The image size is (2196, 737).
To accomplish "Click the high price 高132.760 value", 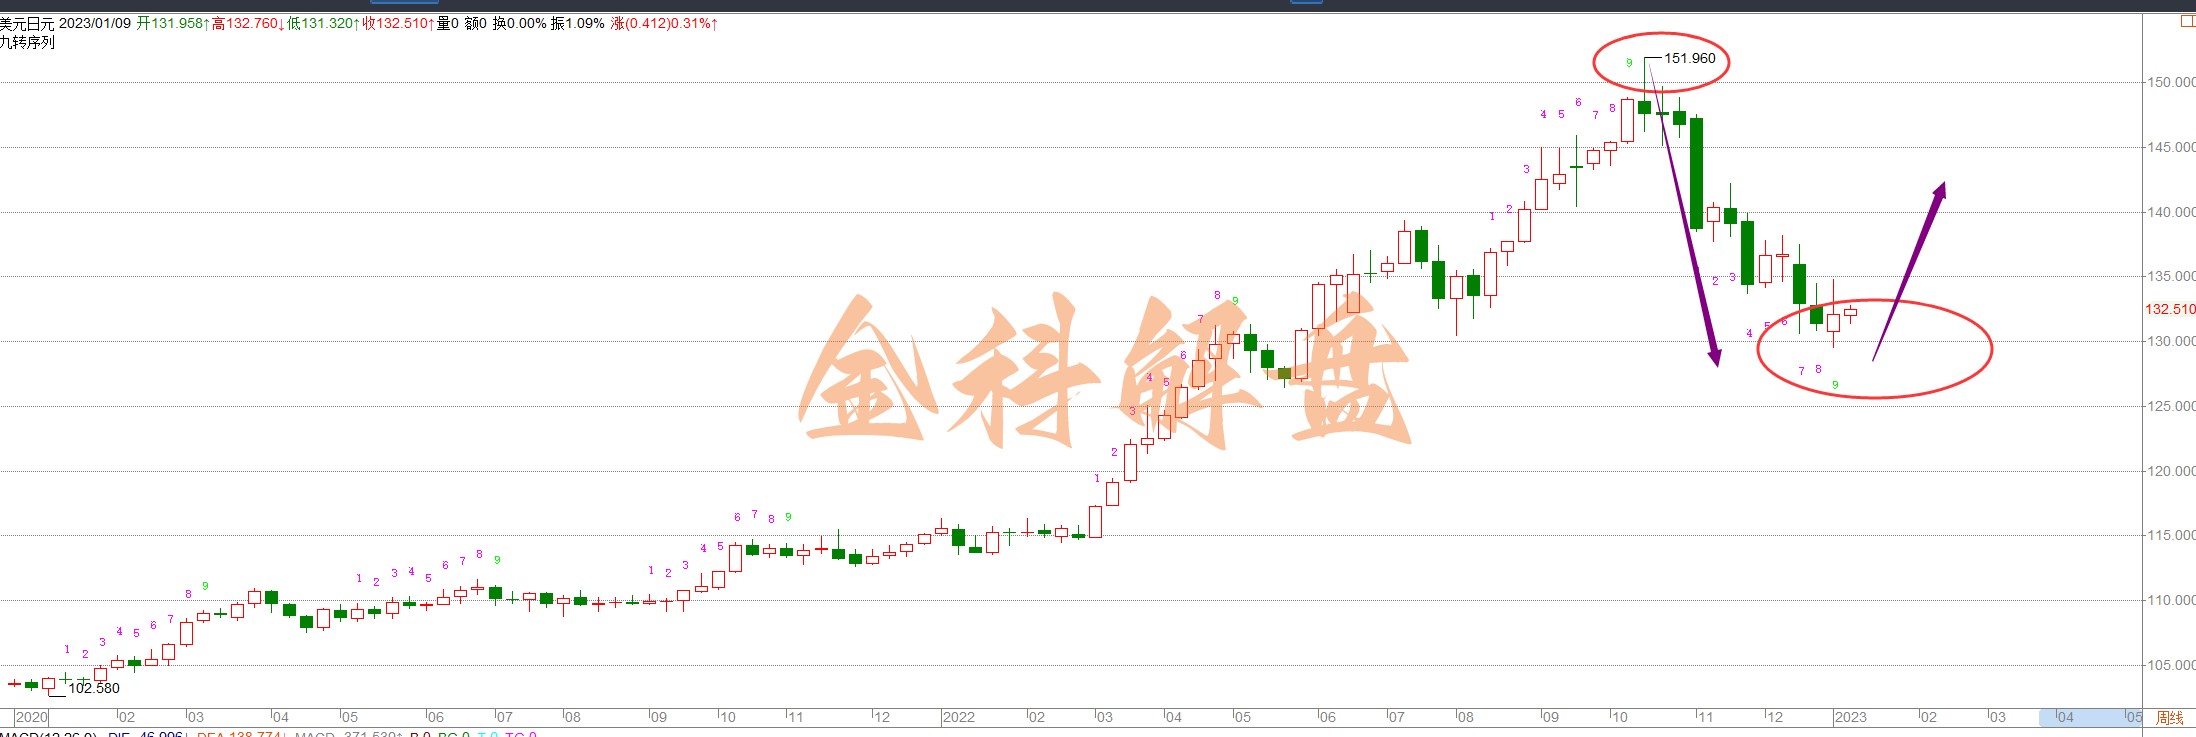I will 248,23.
